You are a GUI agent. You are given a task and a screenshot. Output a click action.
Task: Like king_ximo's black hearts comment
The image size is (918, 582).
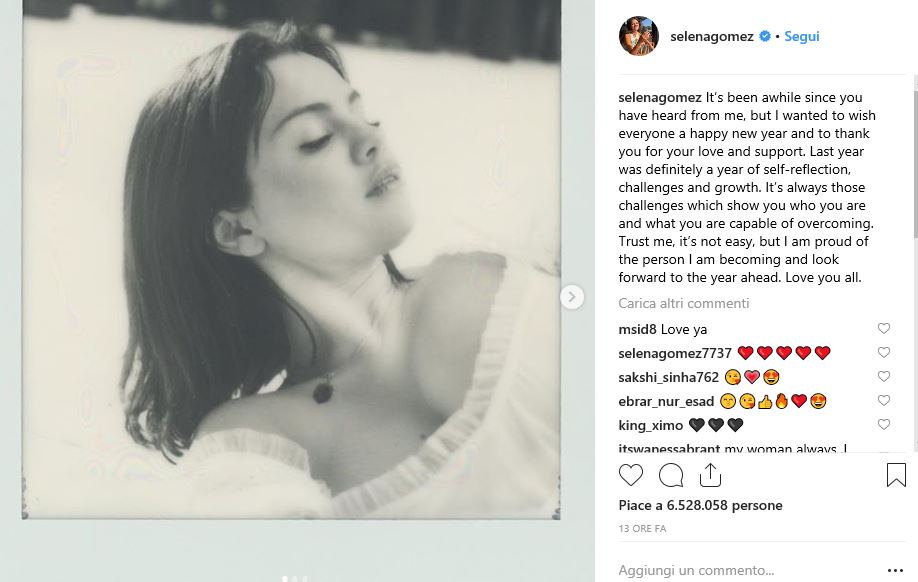[884, 425]
